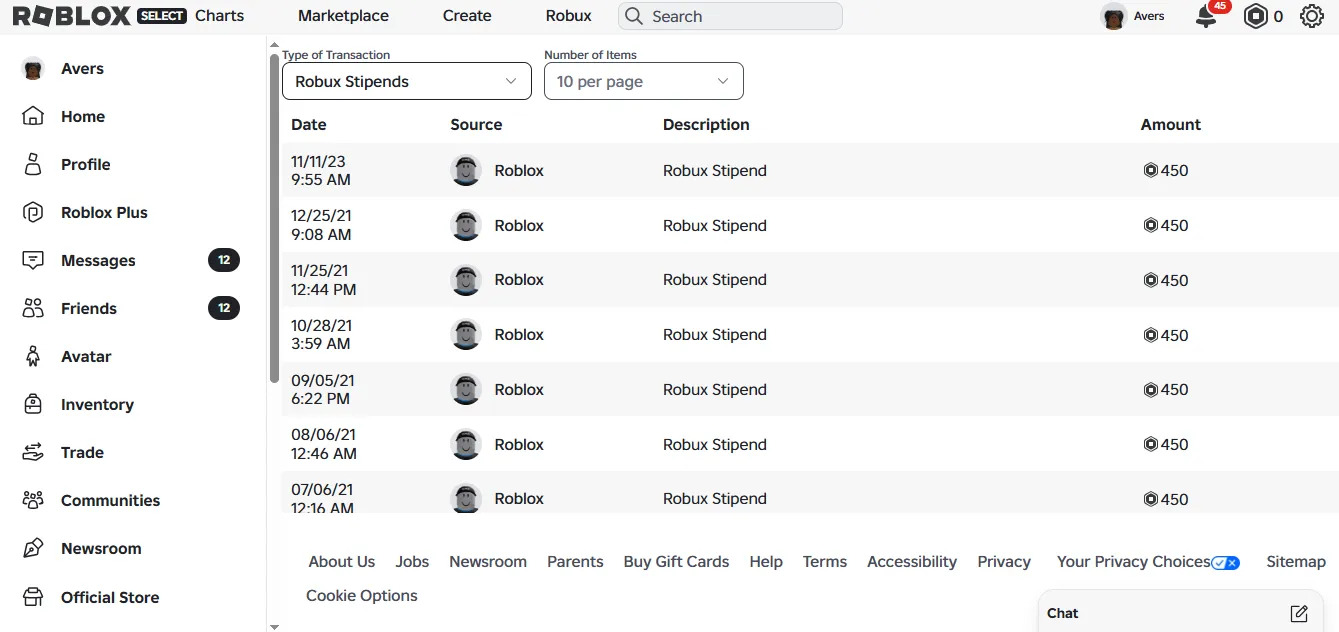Open the Type of Transaction dropdown
1339x632 pixels.
[407, 81]
